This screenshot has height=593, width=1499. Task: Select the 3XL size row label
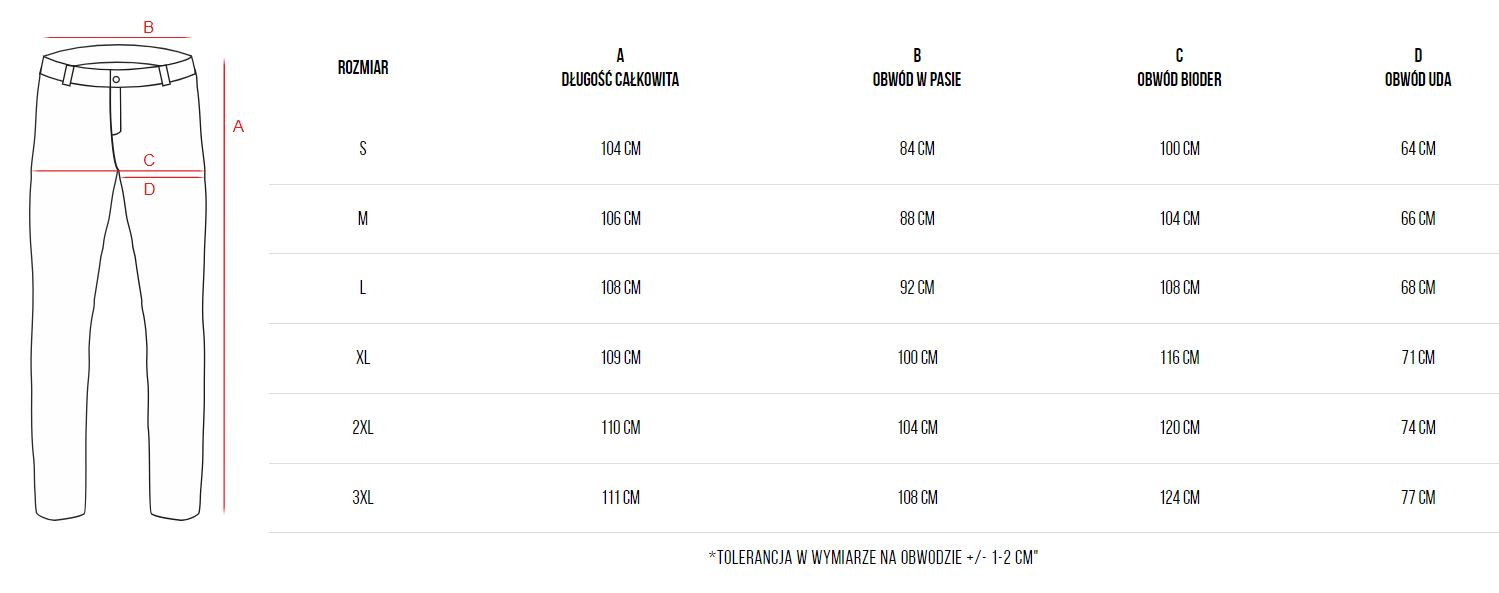[x=363, y=497]
